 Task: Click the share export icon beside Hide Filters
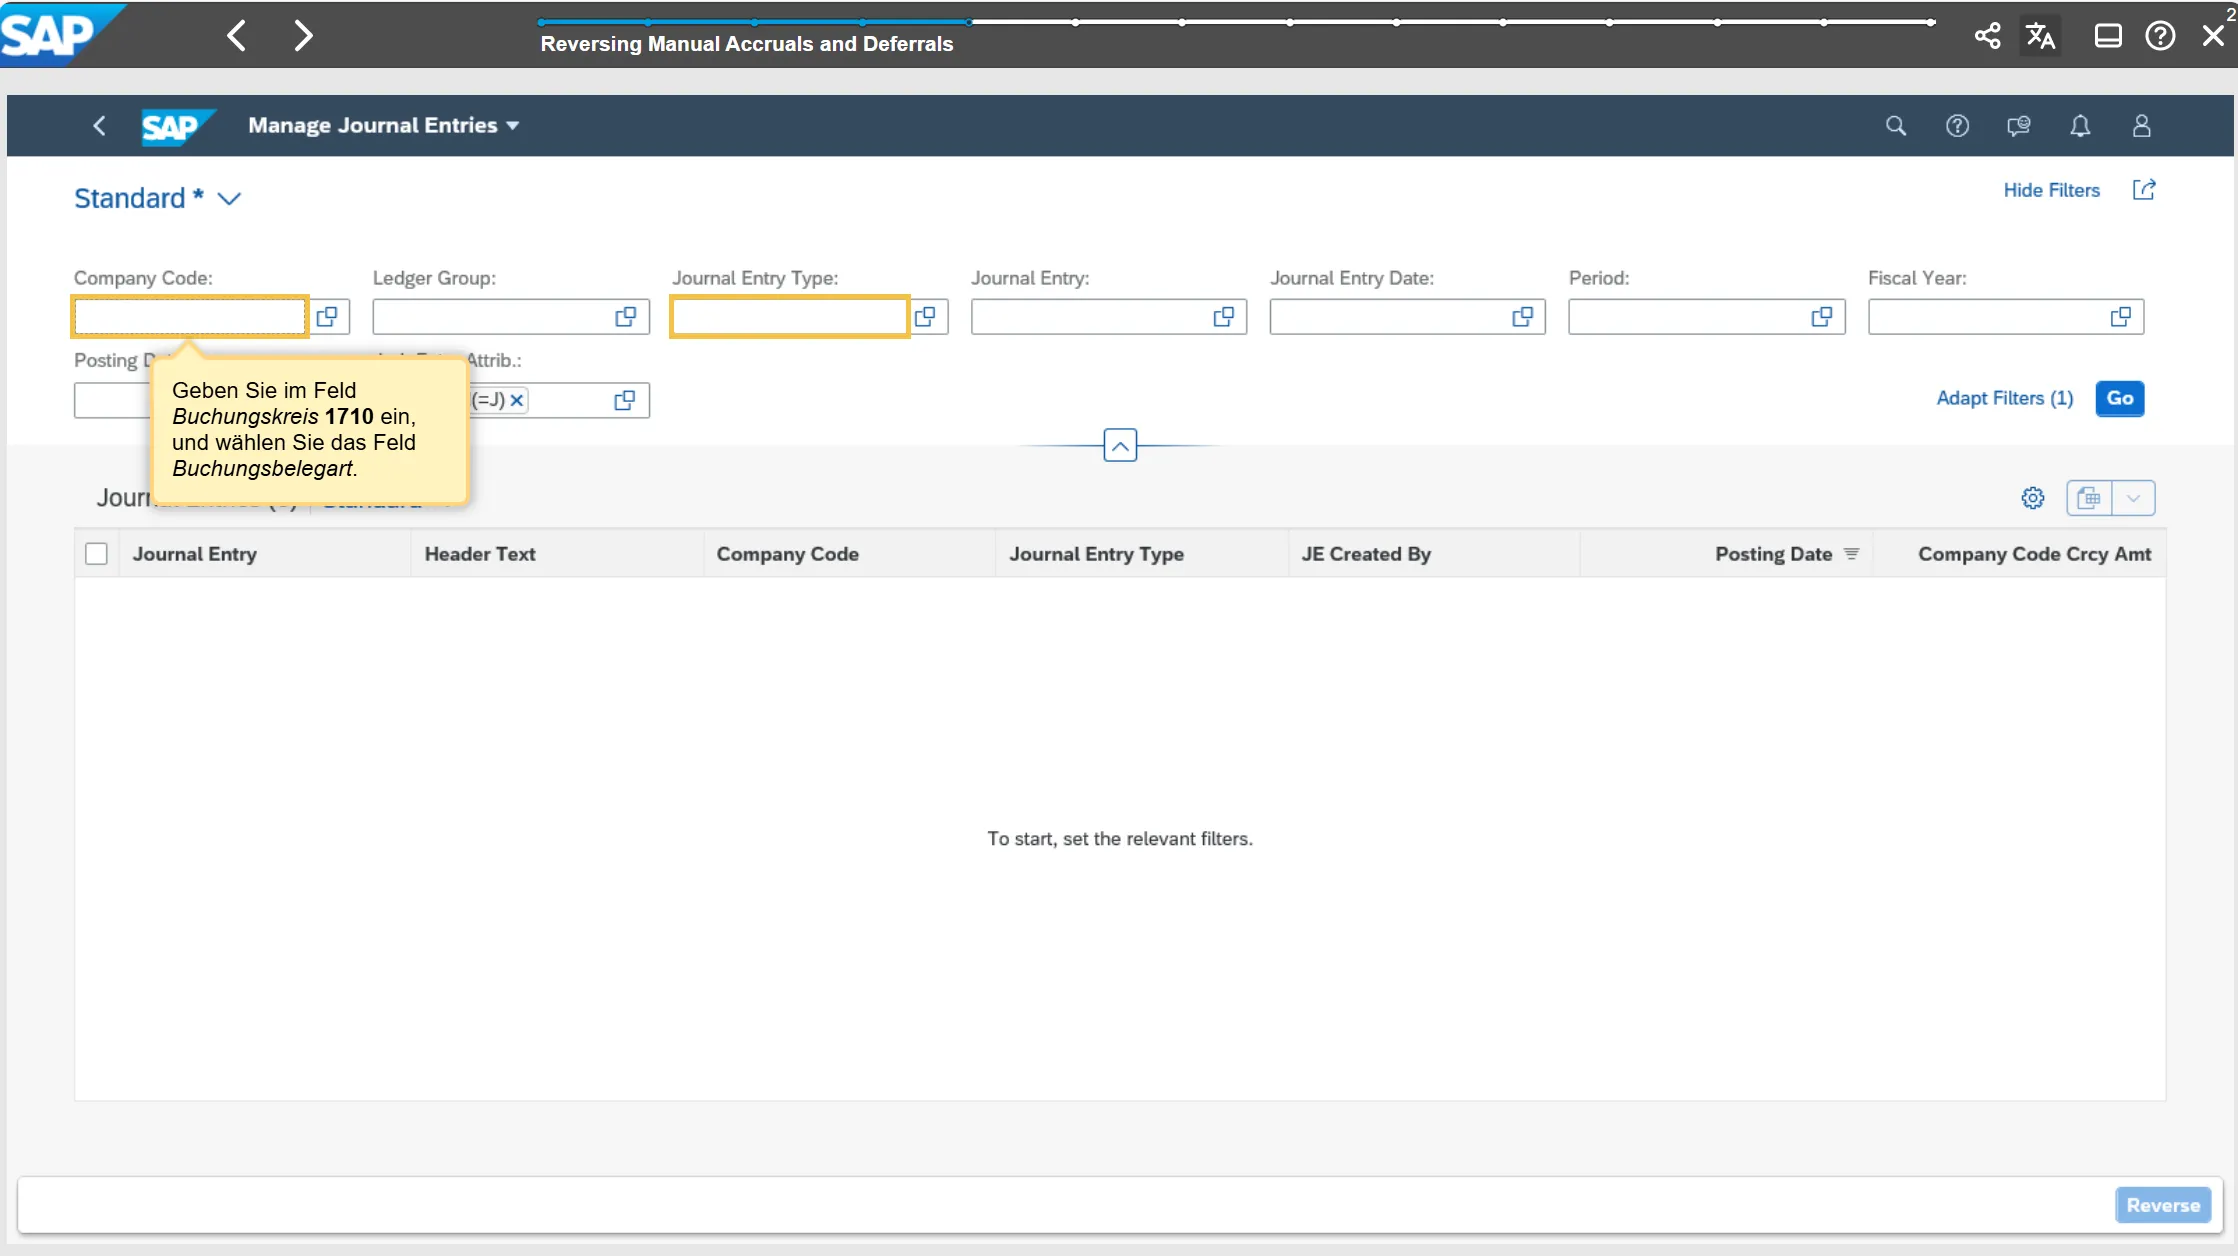[x=2144, y=190]
